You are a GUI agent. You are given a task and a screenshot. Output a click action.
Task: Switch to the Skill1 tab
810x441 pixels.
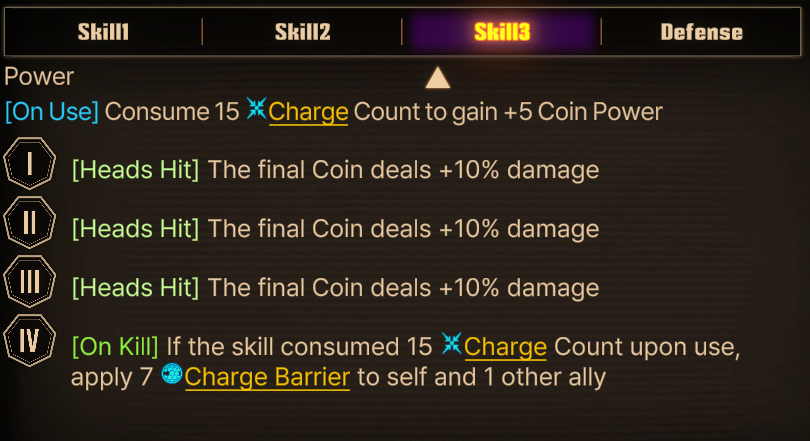click(103, 32)
